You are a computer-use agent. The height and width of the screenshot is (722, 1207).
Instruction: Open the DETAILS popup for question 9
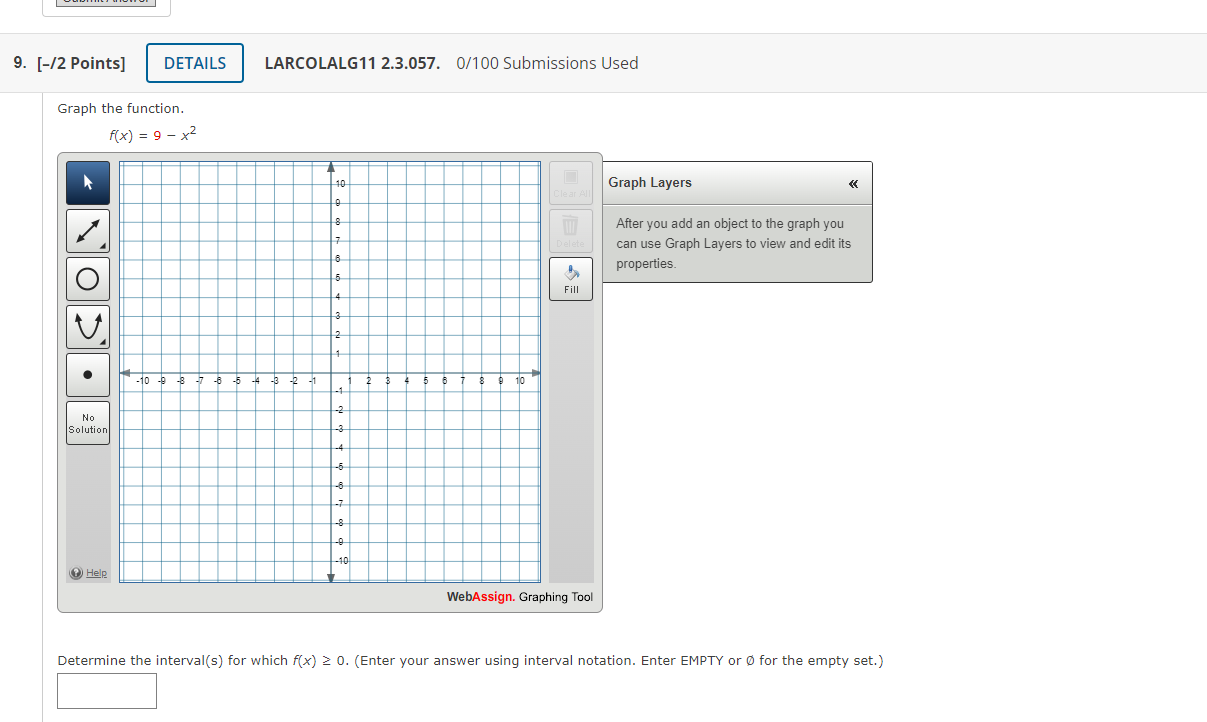194,62
